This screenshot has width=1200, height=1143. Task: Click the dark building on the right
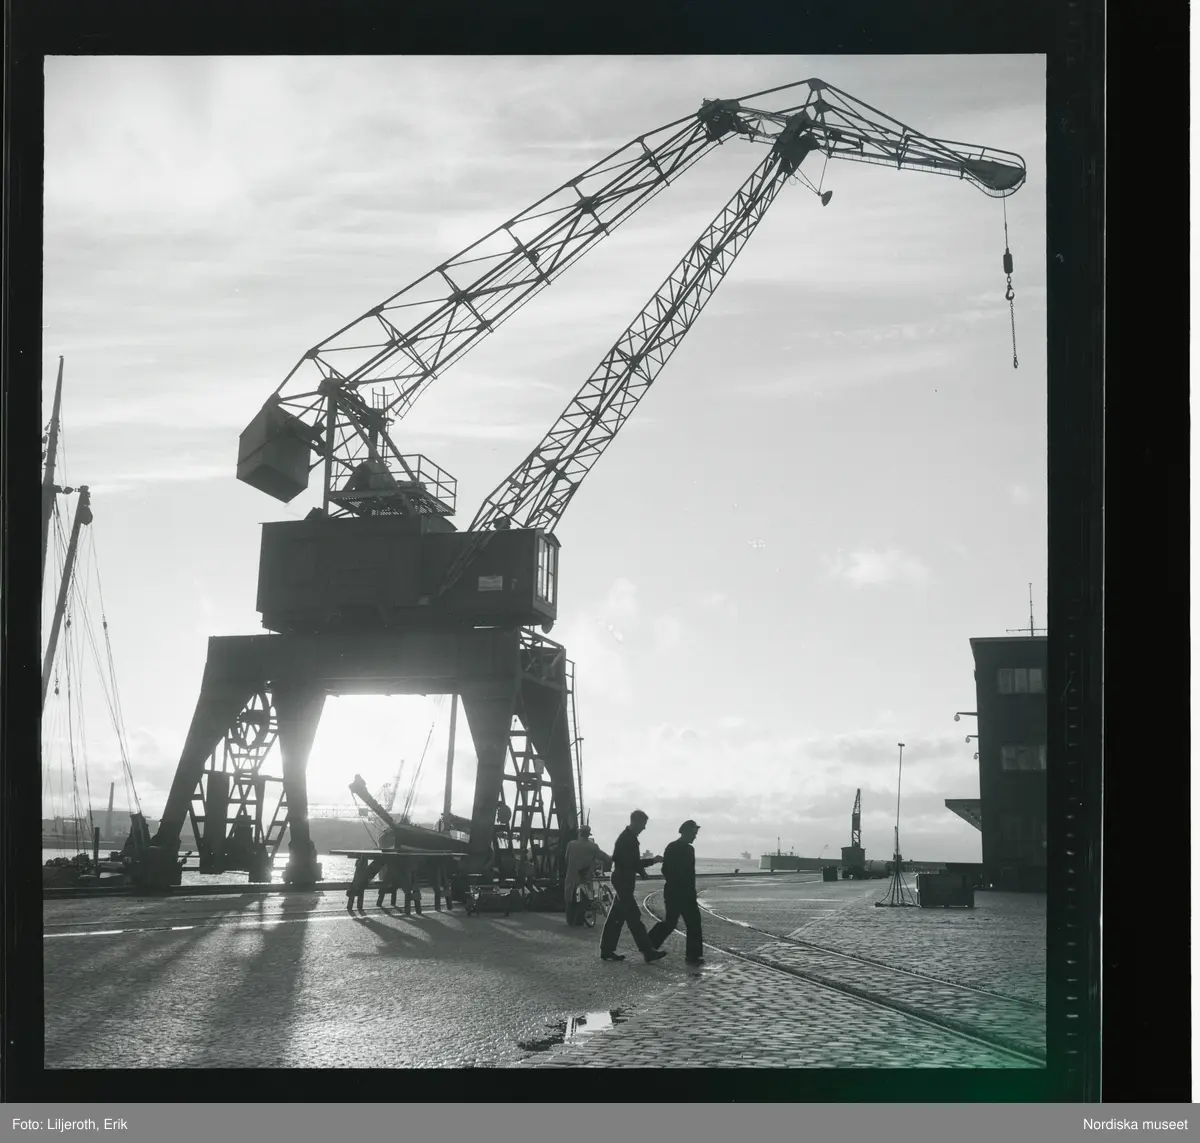pos(1008,760)
